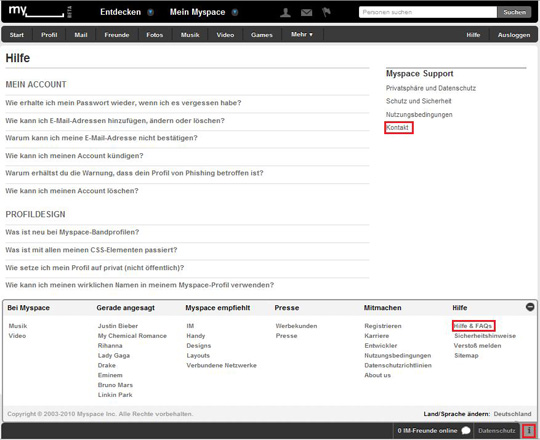Click Verbundene Netzwerke footer link

tap(221, 365)
